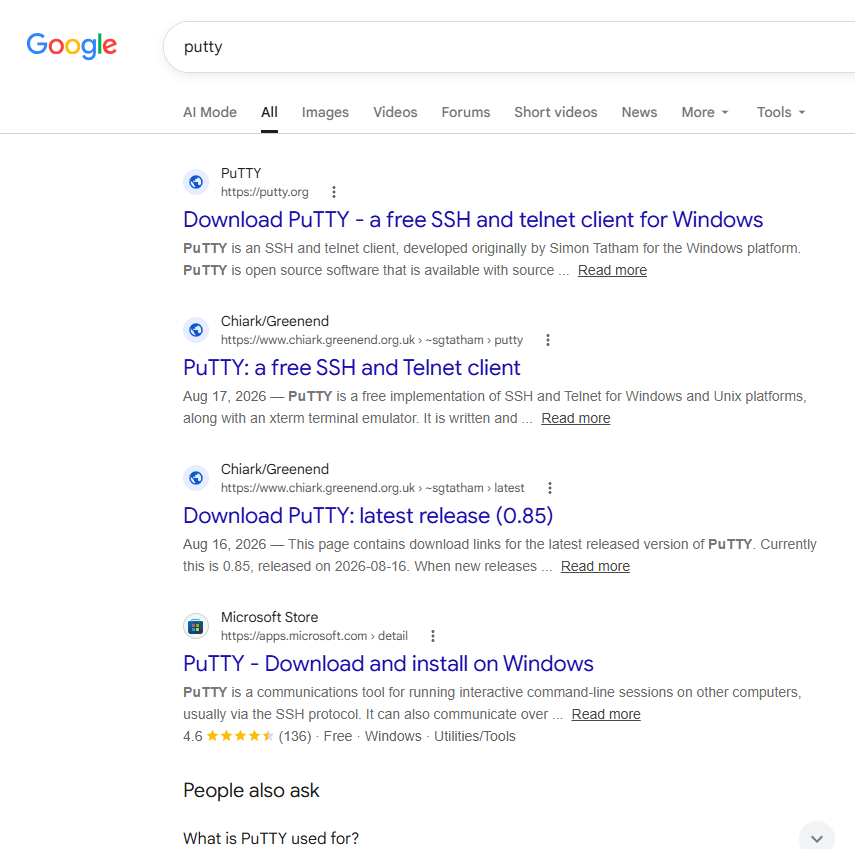
Task: Open the Forums tab
Action: tap(466, 112)
